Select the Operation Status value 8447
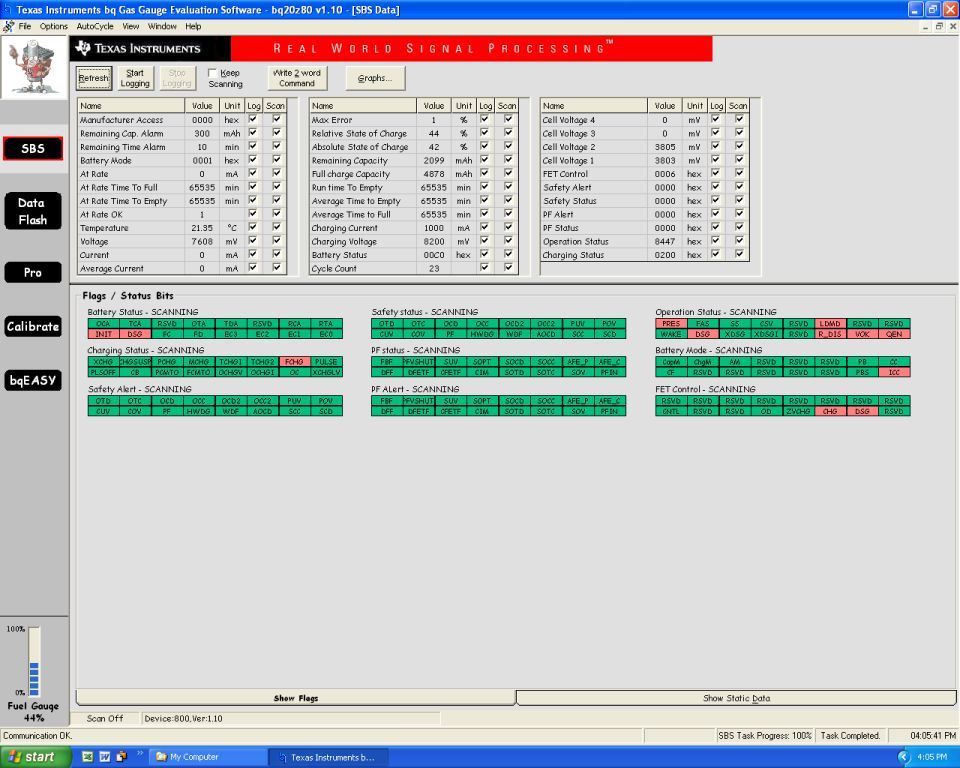The image size is (960, 768). (x=665, y=241)
